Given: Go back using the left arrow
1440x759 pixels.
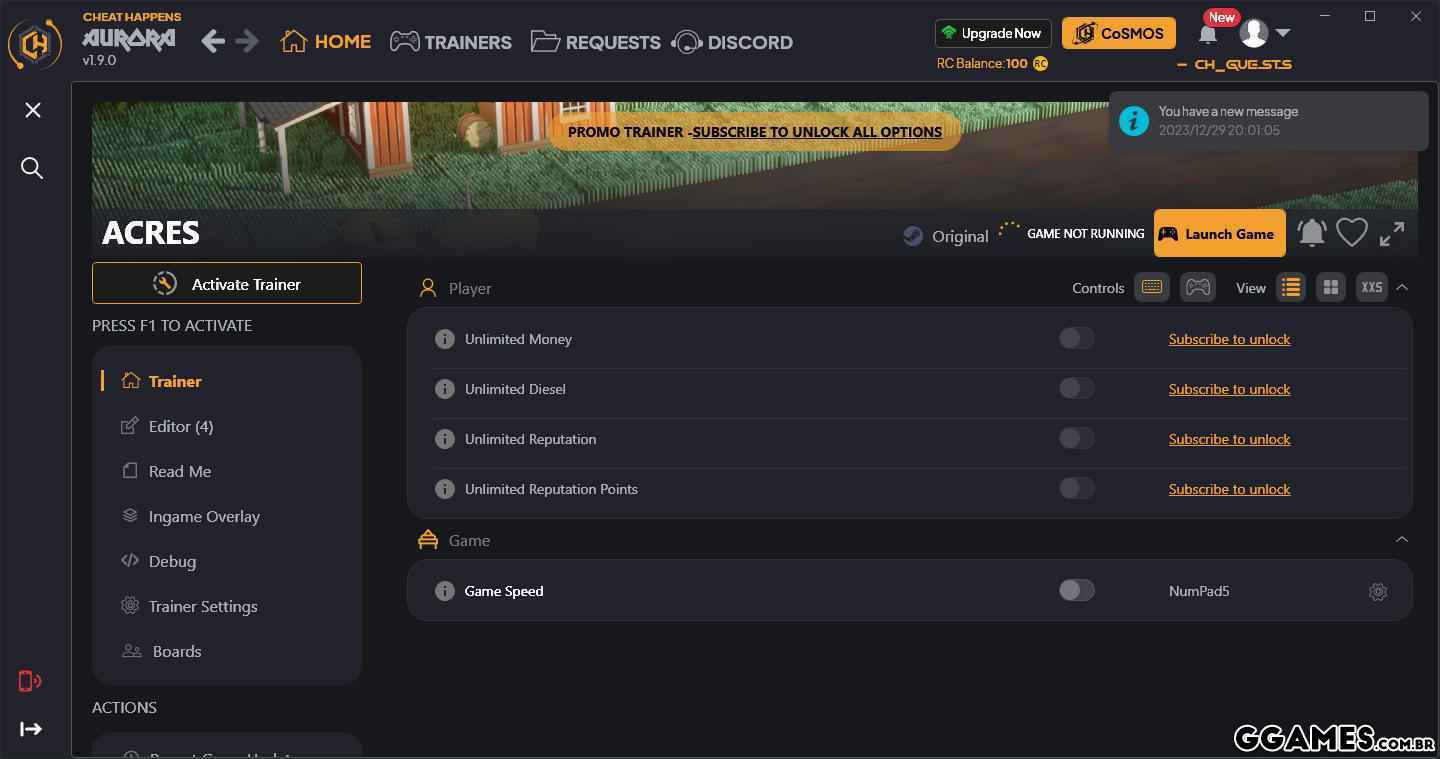Looking at the screenshot, I should click(213, 41).
